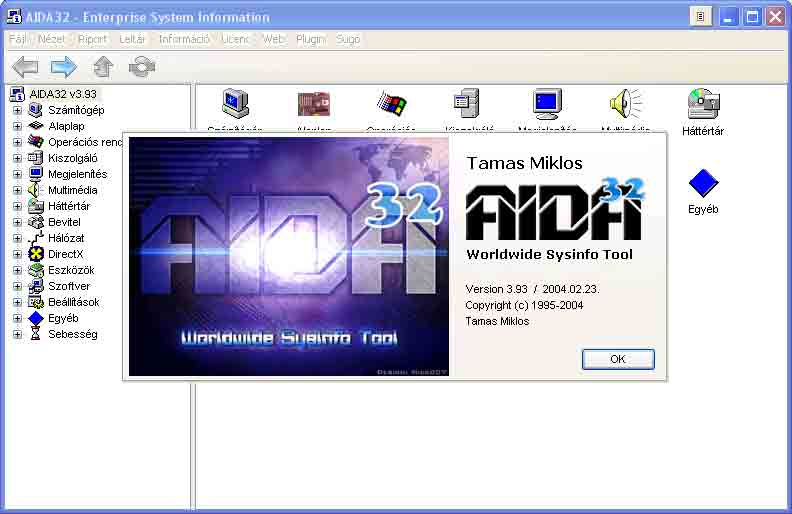Image resolution: width=792 pixels, height=514 pixels.
Task: Click Sebesség hourglass icon in tree
Action: point(35,334)
